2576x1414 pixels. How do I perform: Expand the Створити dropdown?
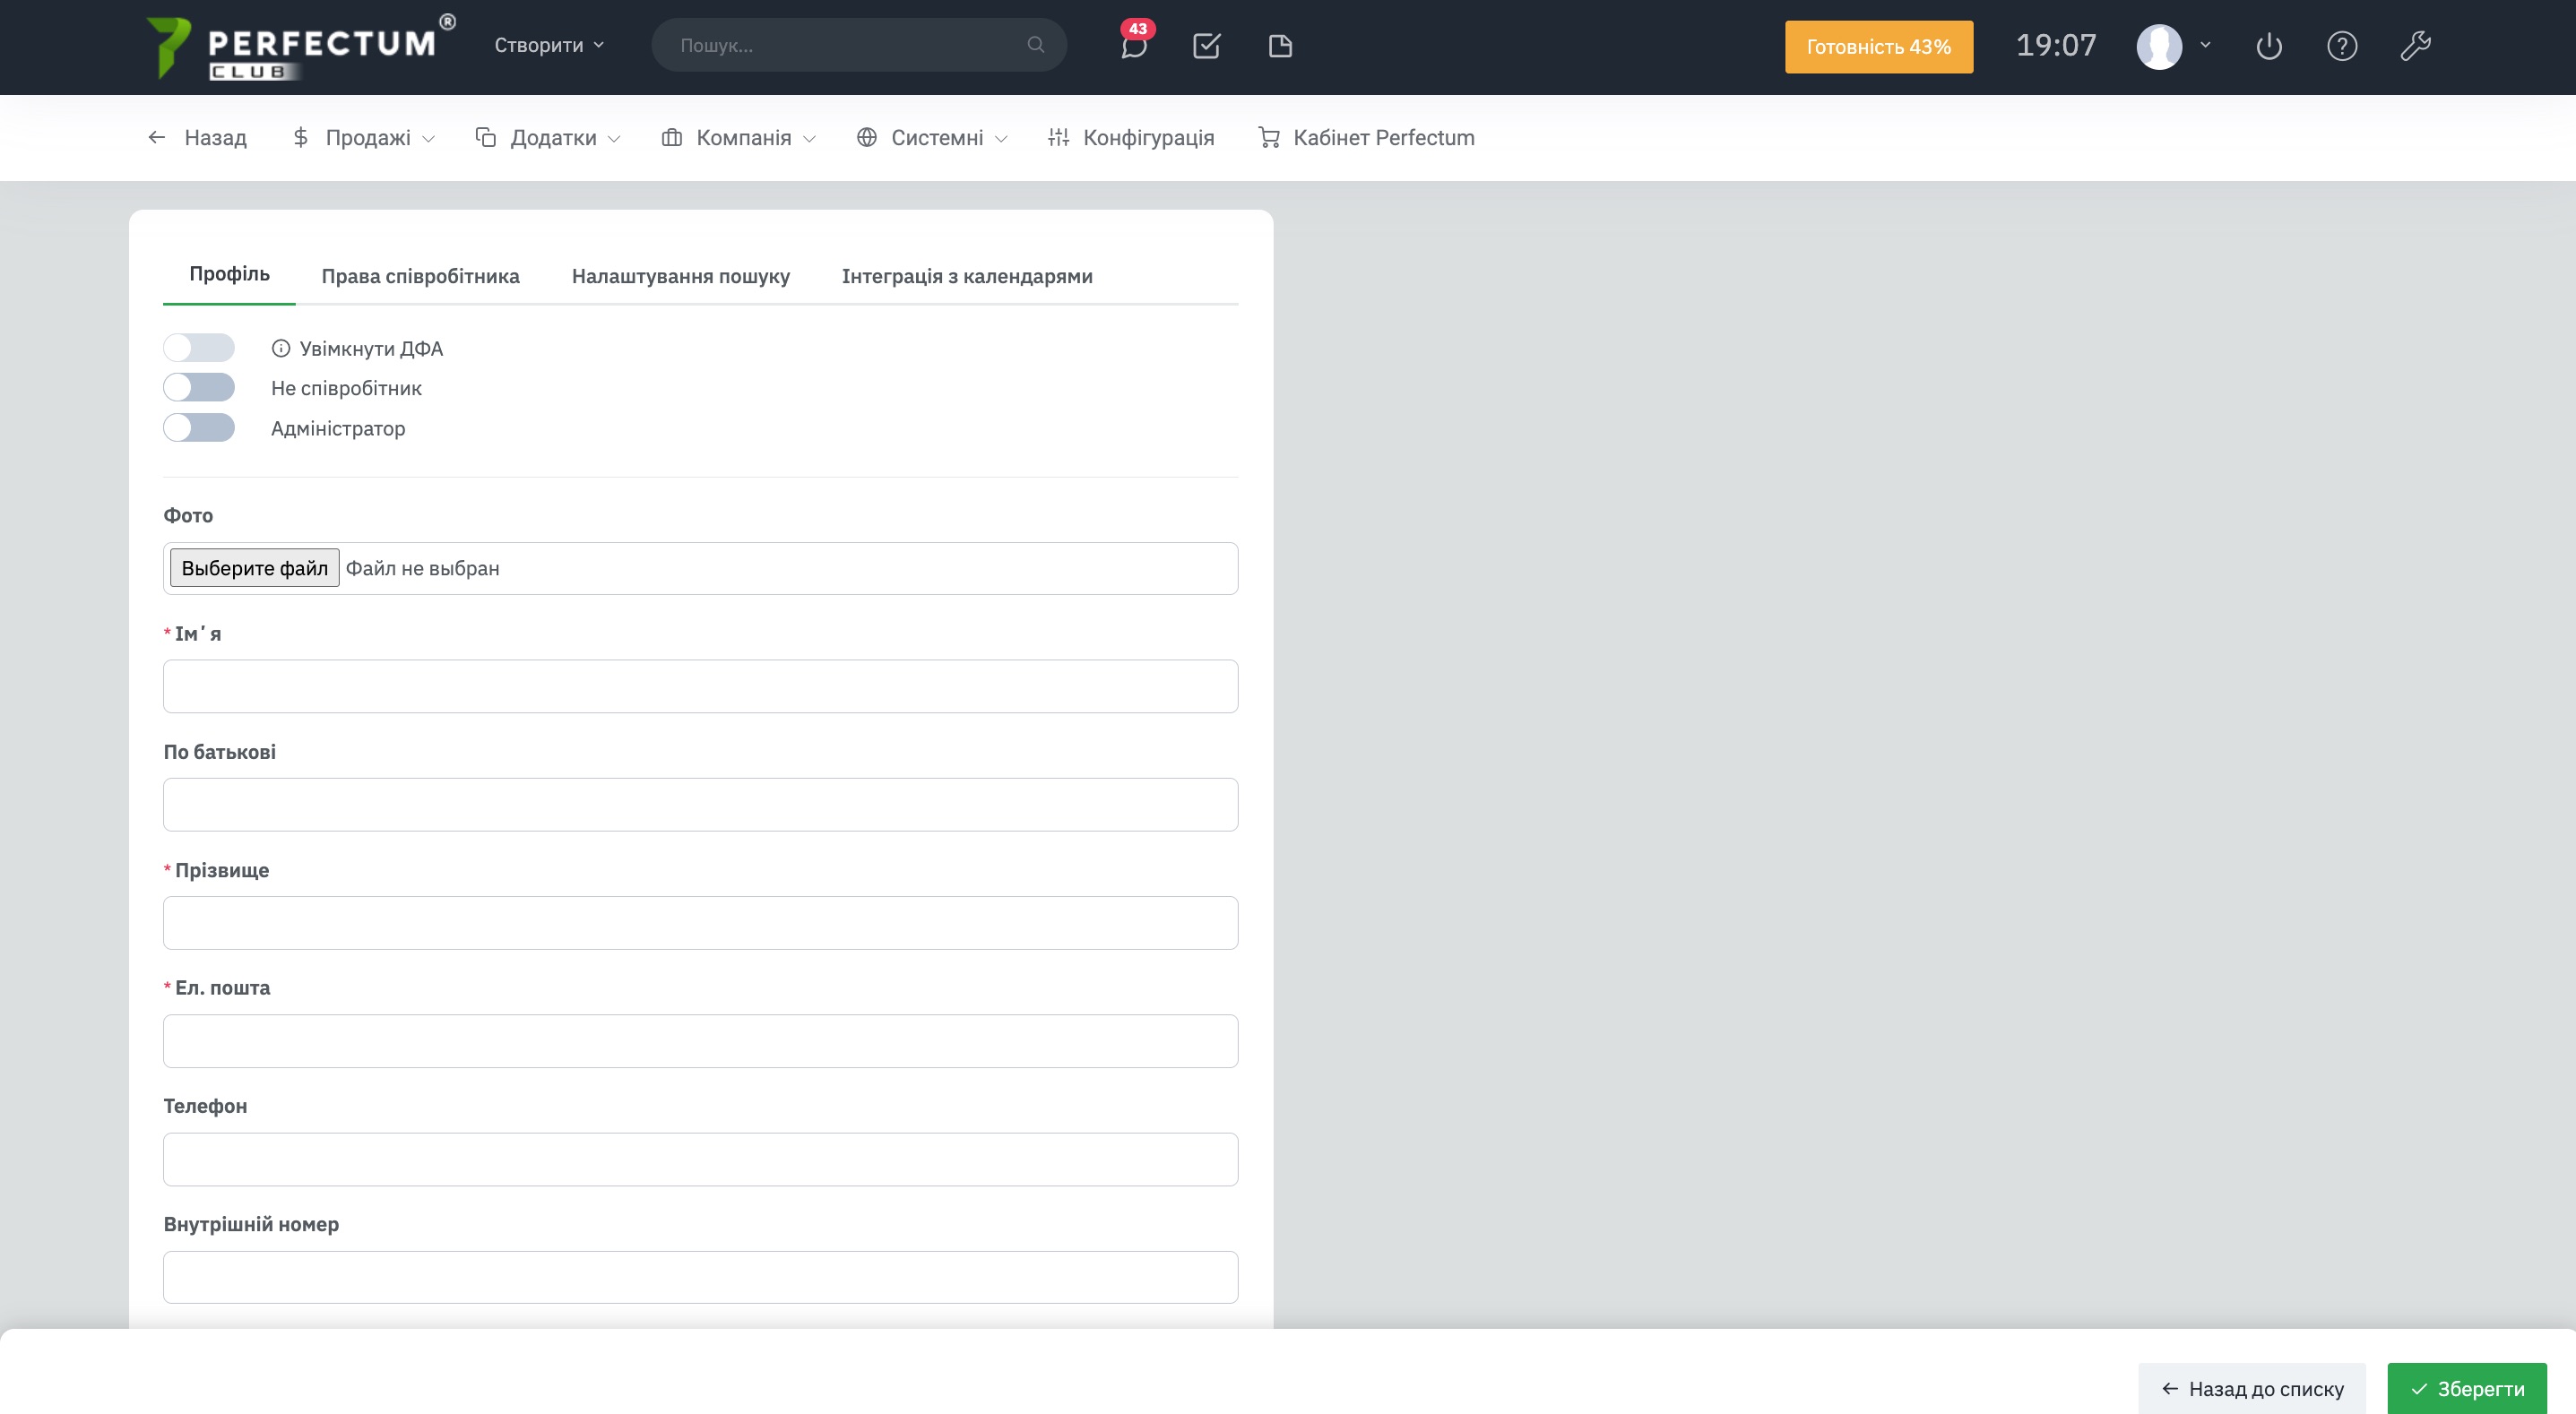[x=549, y=45]
